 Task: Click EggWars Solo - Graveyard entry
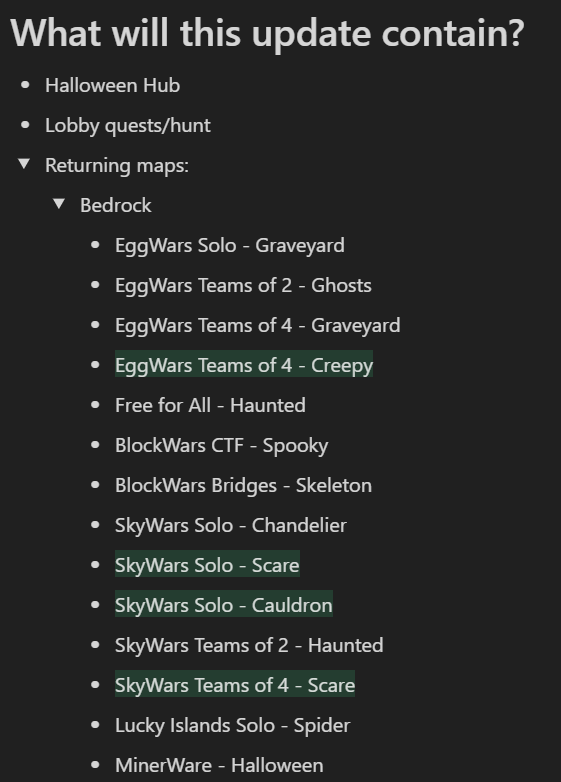tap(230, 245)
